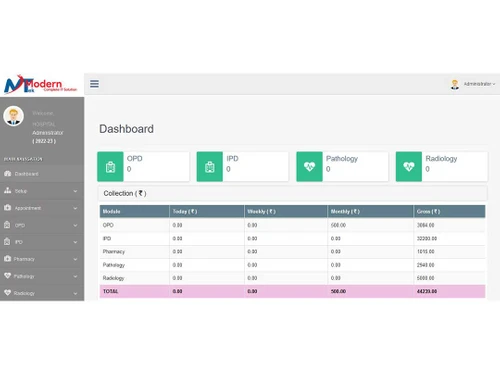Click OPD monthly value 500.00
Image resolution: width=500 pixels, height=375 pixels.
pos(338,225)
